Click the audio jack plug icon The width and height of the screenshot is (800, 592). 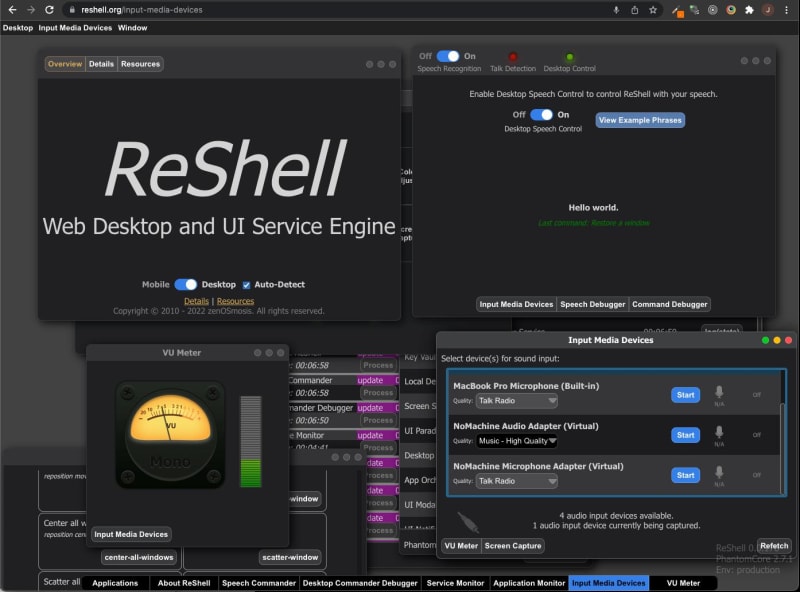click(x=468, y=522)
